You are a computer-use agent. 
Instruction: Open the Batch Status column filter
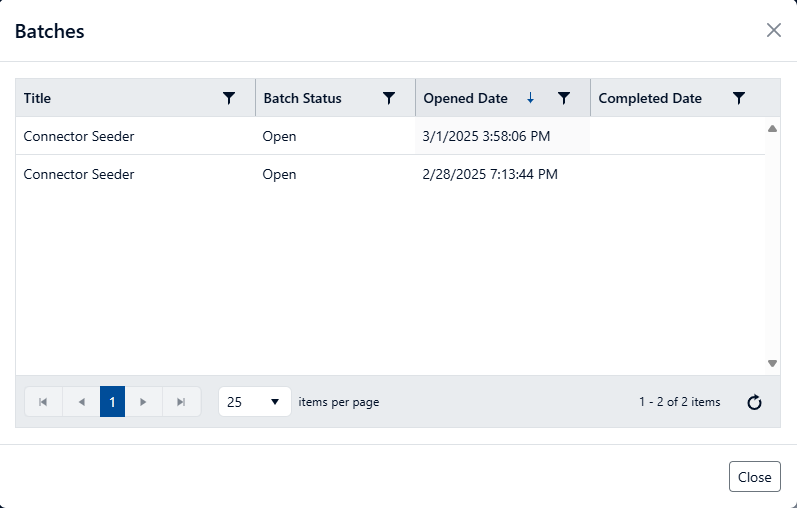click(389, 98)
